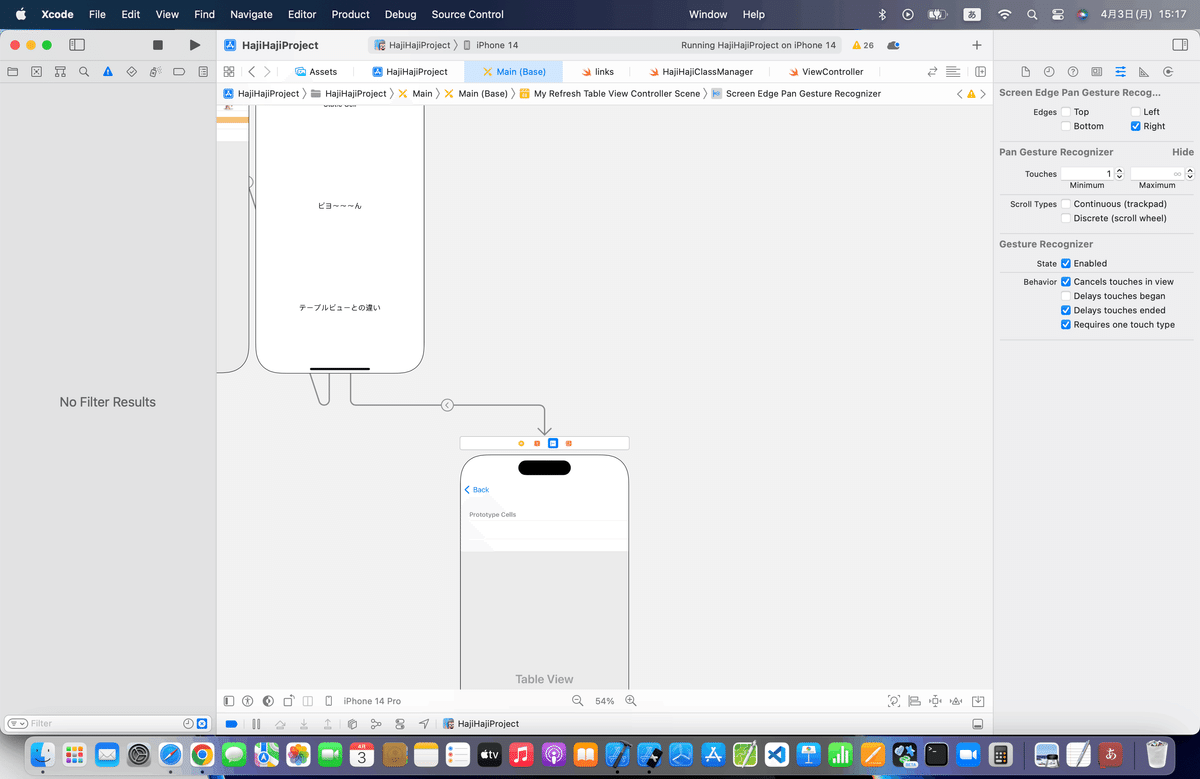Open the library with plus button
Viewport: 1200px width, 779px height.
[x=977, y=45]
